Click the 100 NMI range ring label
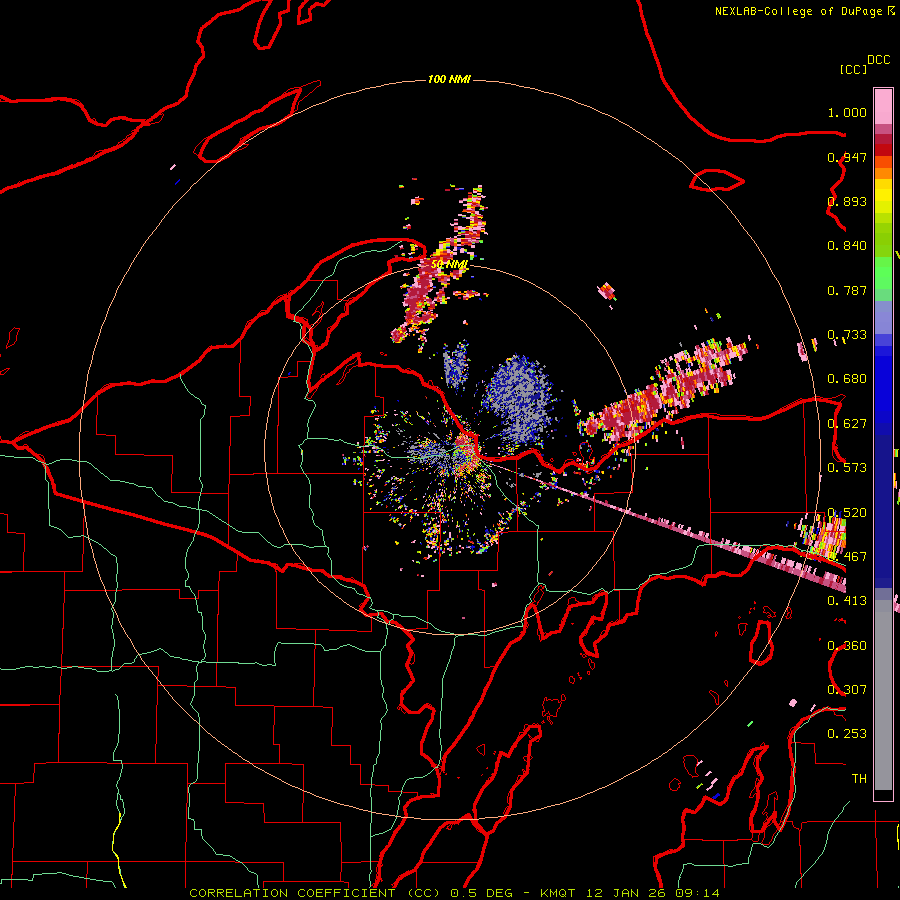The image size is (900, 900). pos(449,79)
